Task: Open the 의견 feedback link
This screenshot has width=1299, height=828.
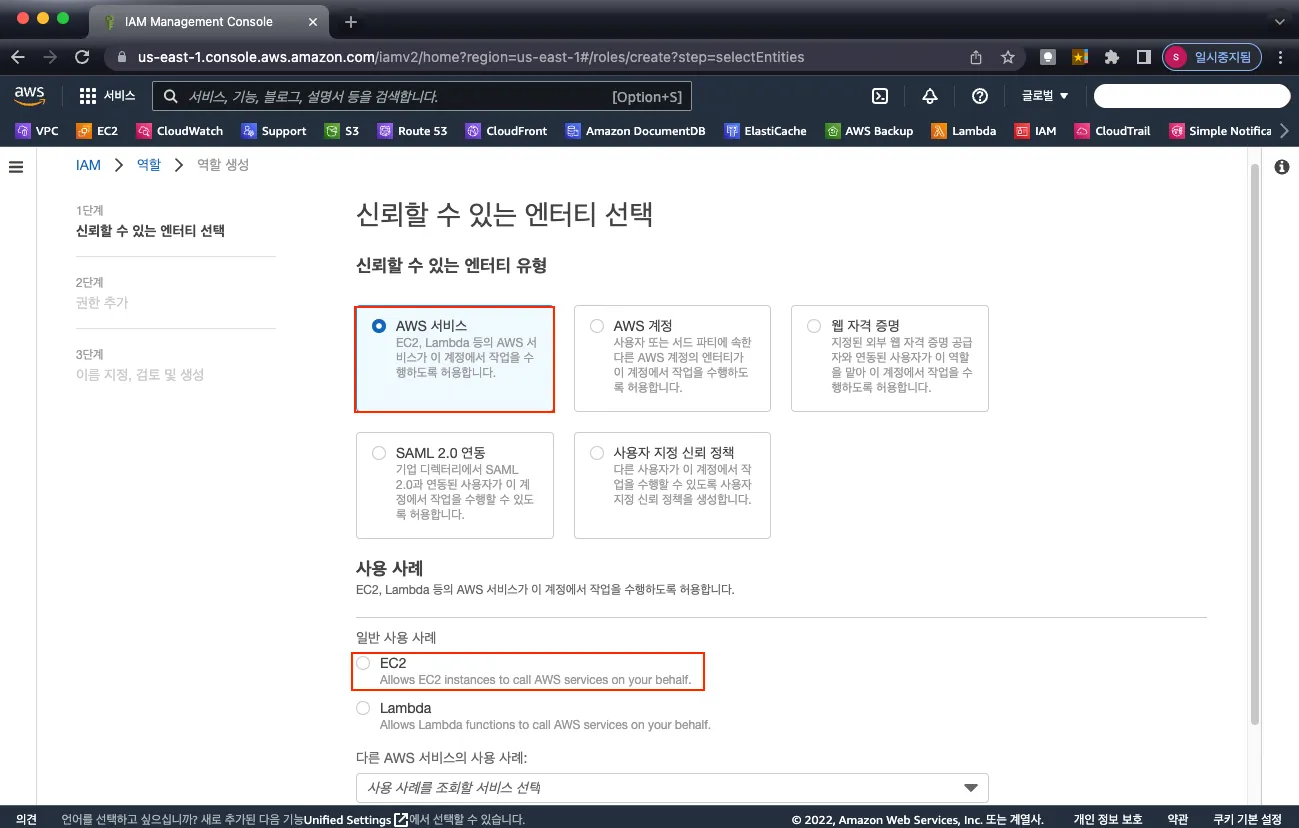Action: coord(27,820)
